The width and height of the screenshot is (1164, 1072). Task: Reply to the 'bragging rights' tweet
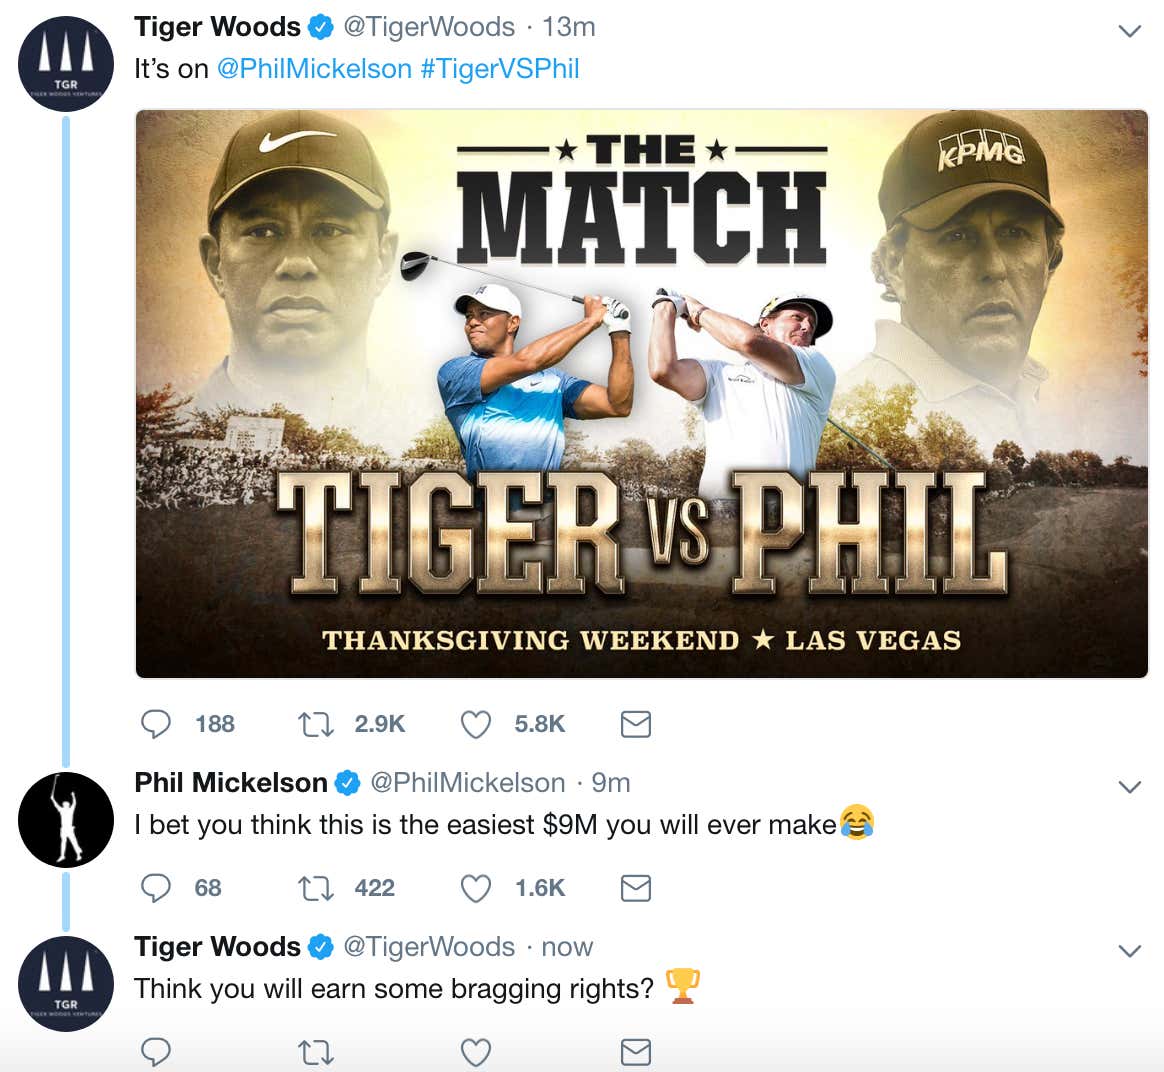point(156,1052)
